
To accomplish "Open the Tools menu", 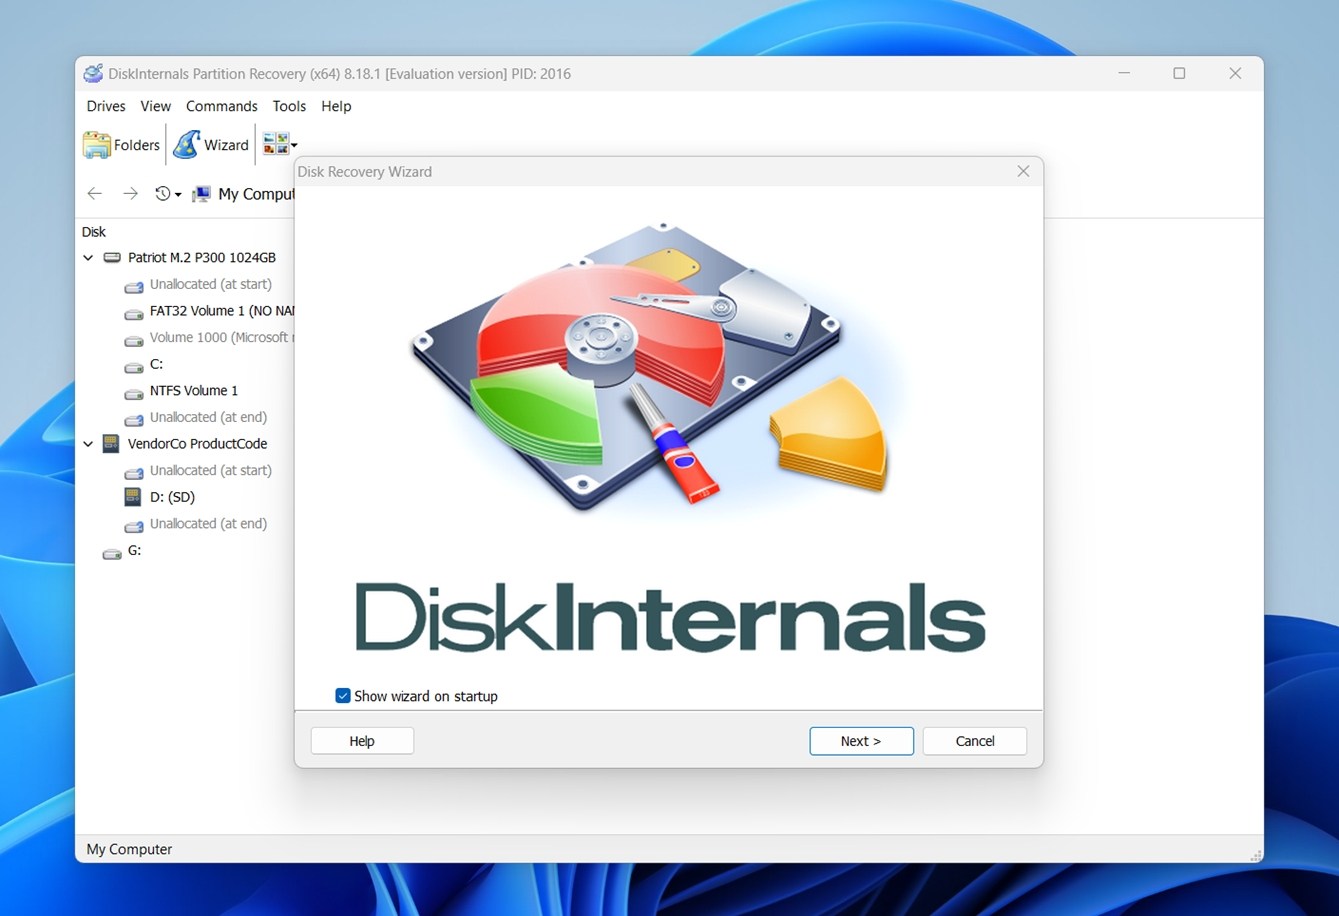I will click(289, 106).
